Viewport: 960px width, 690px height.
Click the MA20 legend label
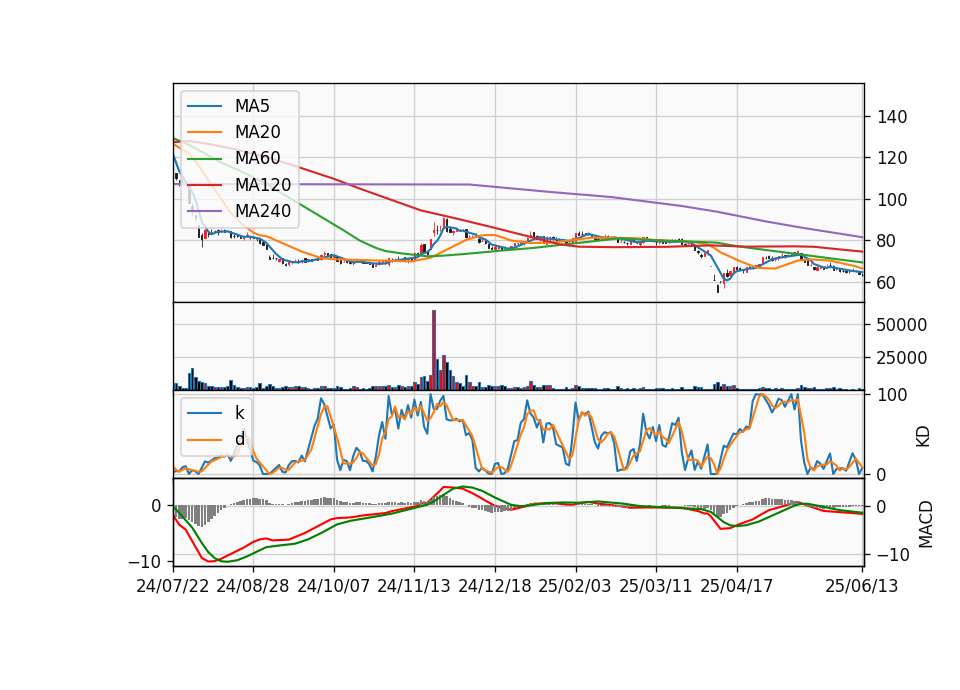(258, 132)
